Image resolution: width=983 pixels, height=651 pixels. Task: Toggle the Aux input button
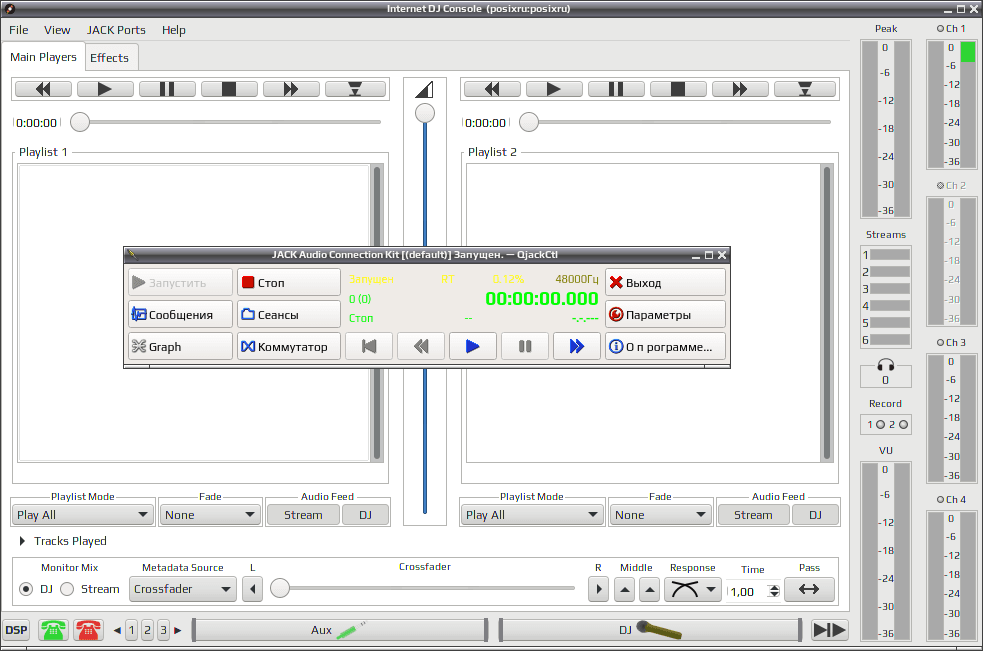(340, 630)
